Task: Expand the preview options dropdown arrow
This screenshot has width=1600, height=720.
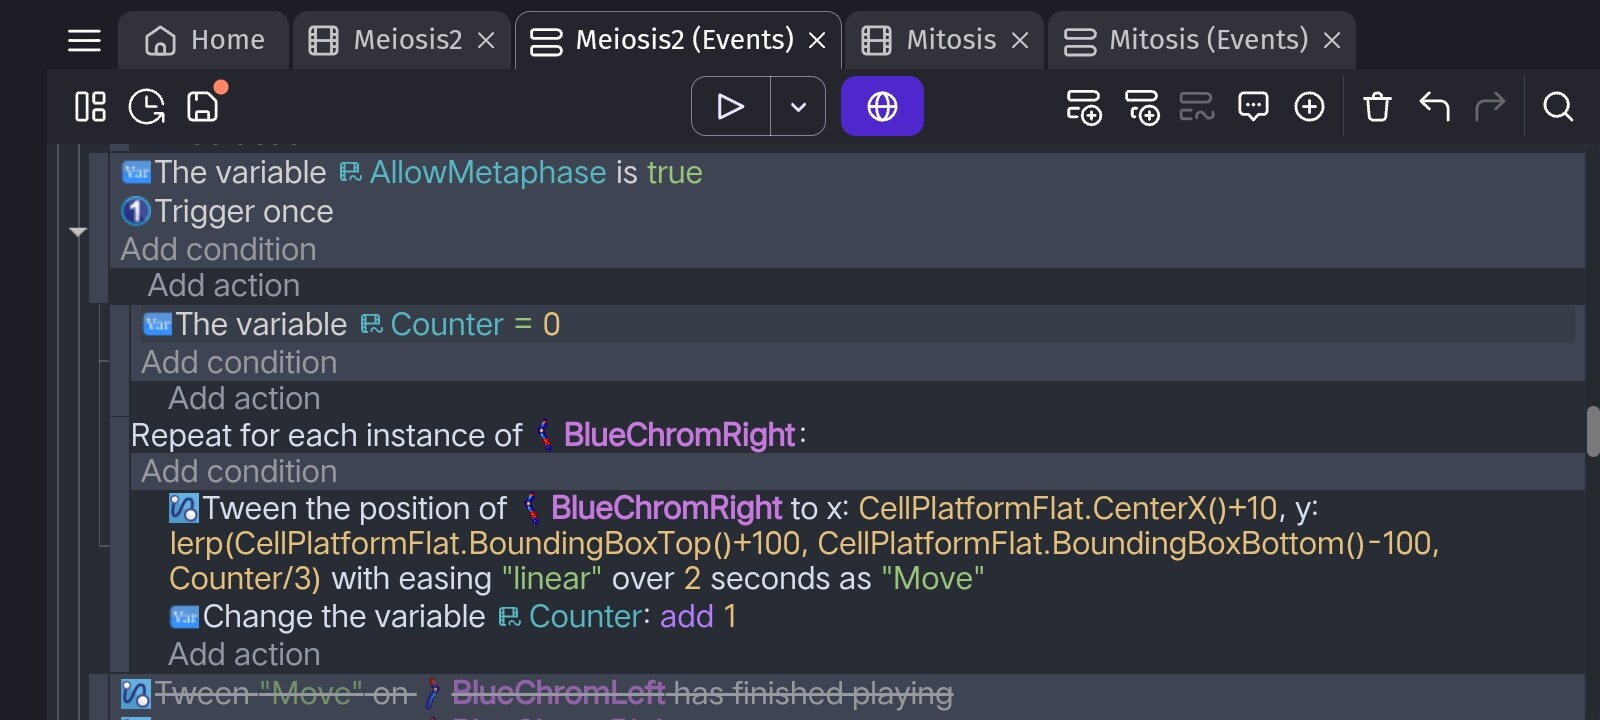Action: [x=798, y=106]
